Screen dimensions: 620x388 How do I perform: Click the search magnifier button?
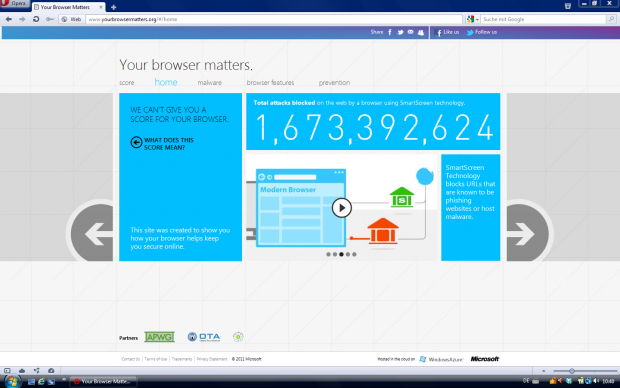click(x=612, y=19)
